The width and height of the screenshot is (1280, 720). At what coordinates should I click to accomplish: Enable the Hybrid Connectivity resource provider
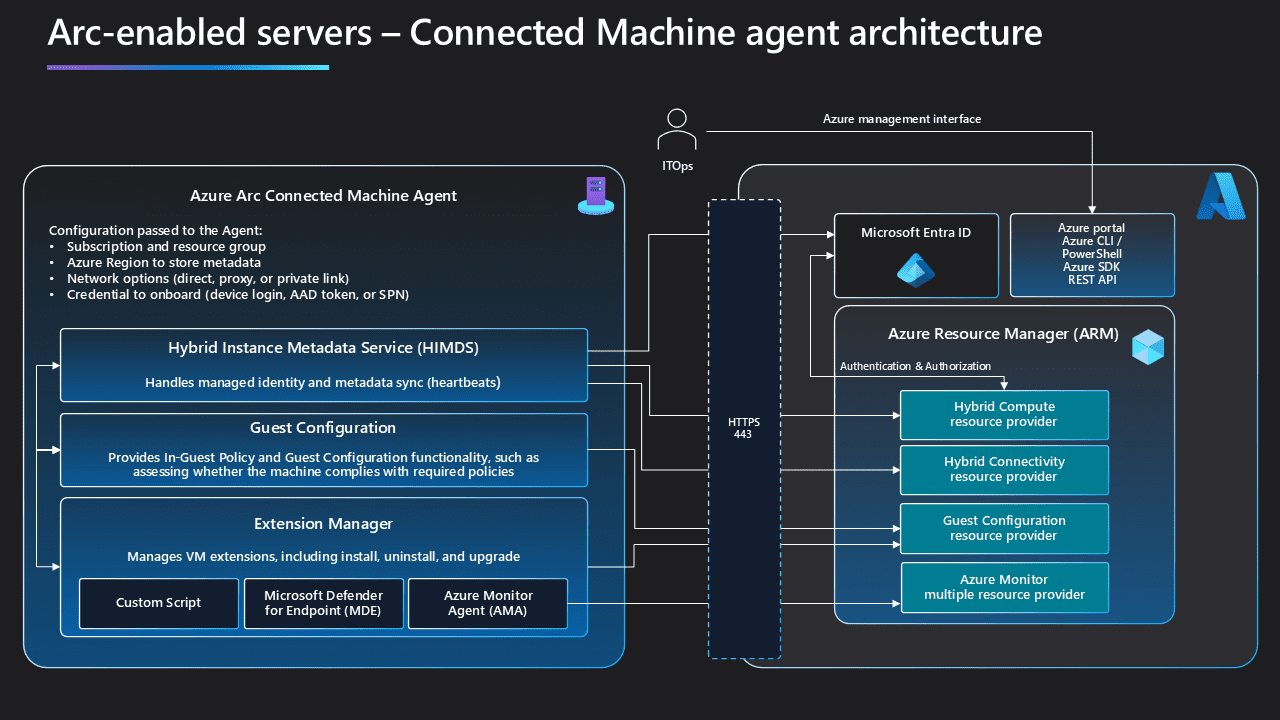(x=1004, y=470)
